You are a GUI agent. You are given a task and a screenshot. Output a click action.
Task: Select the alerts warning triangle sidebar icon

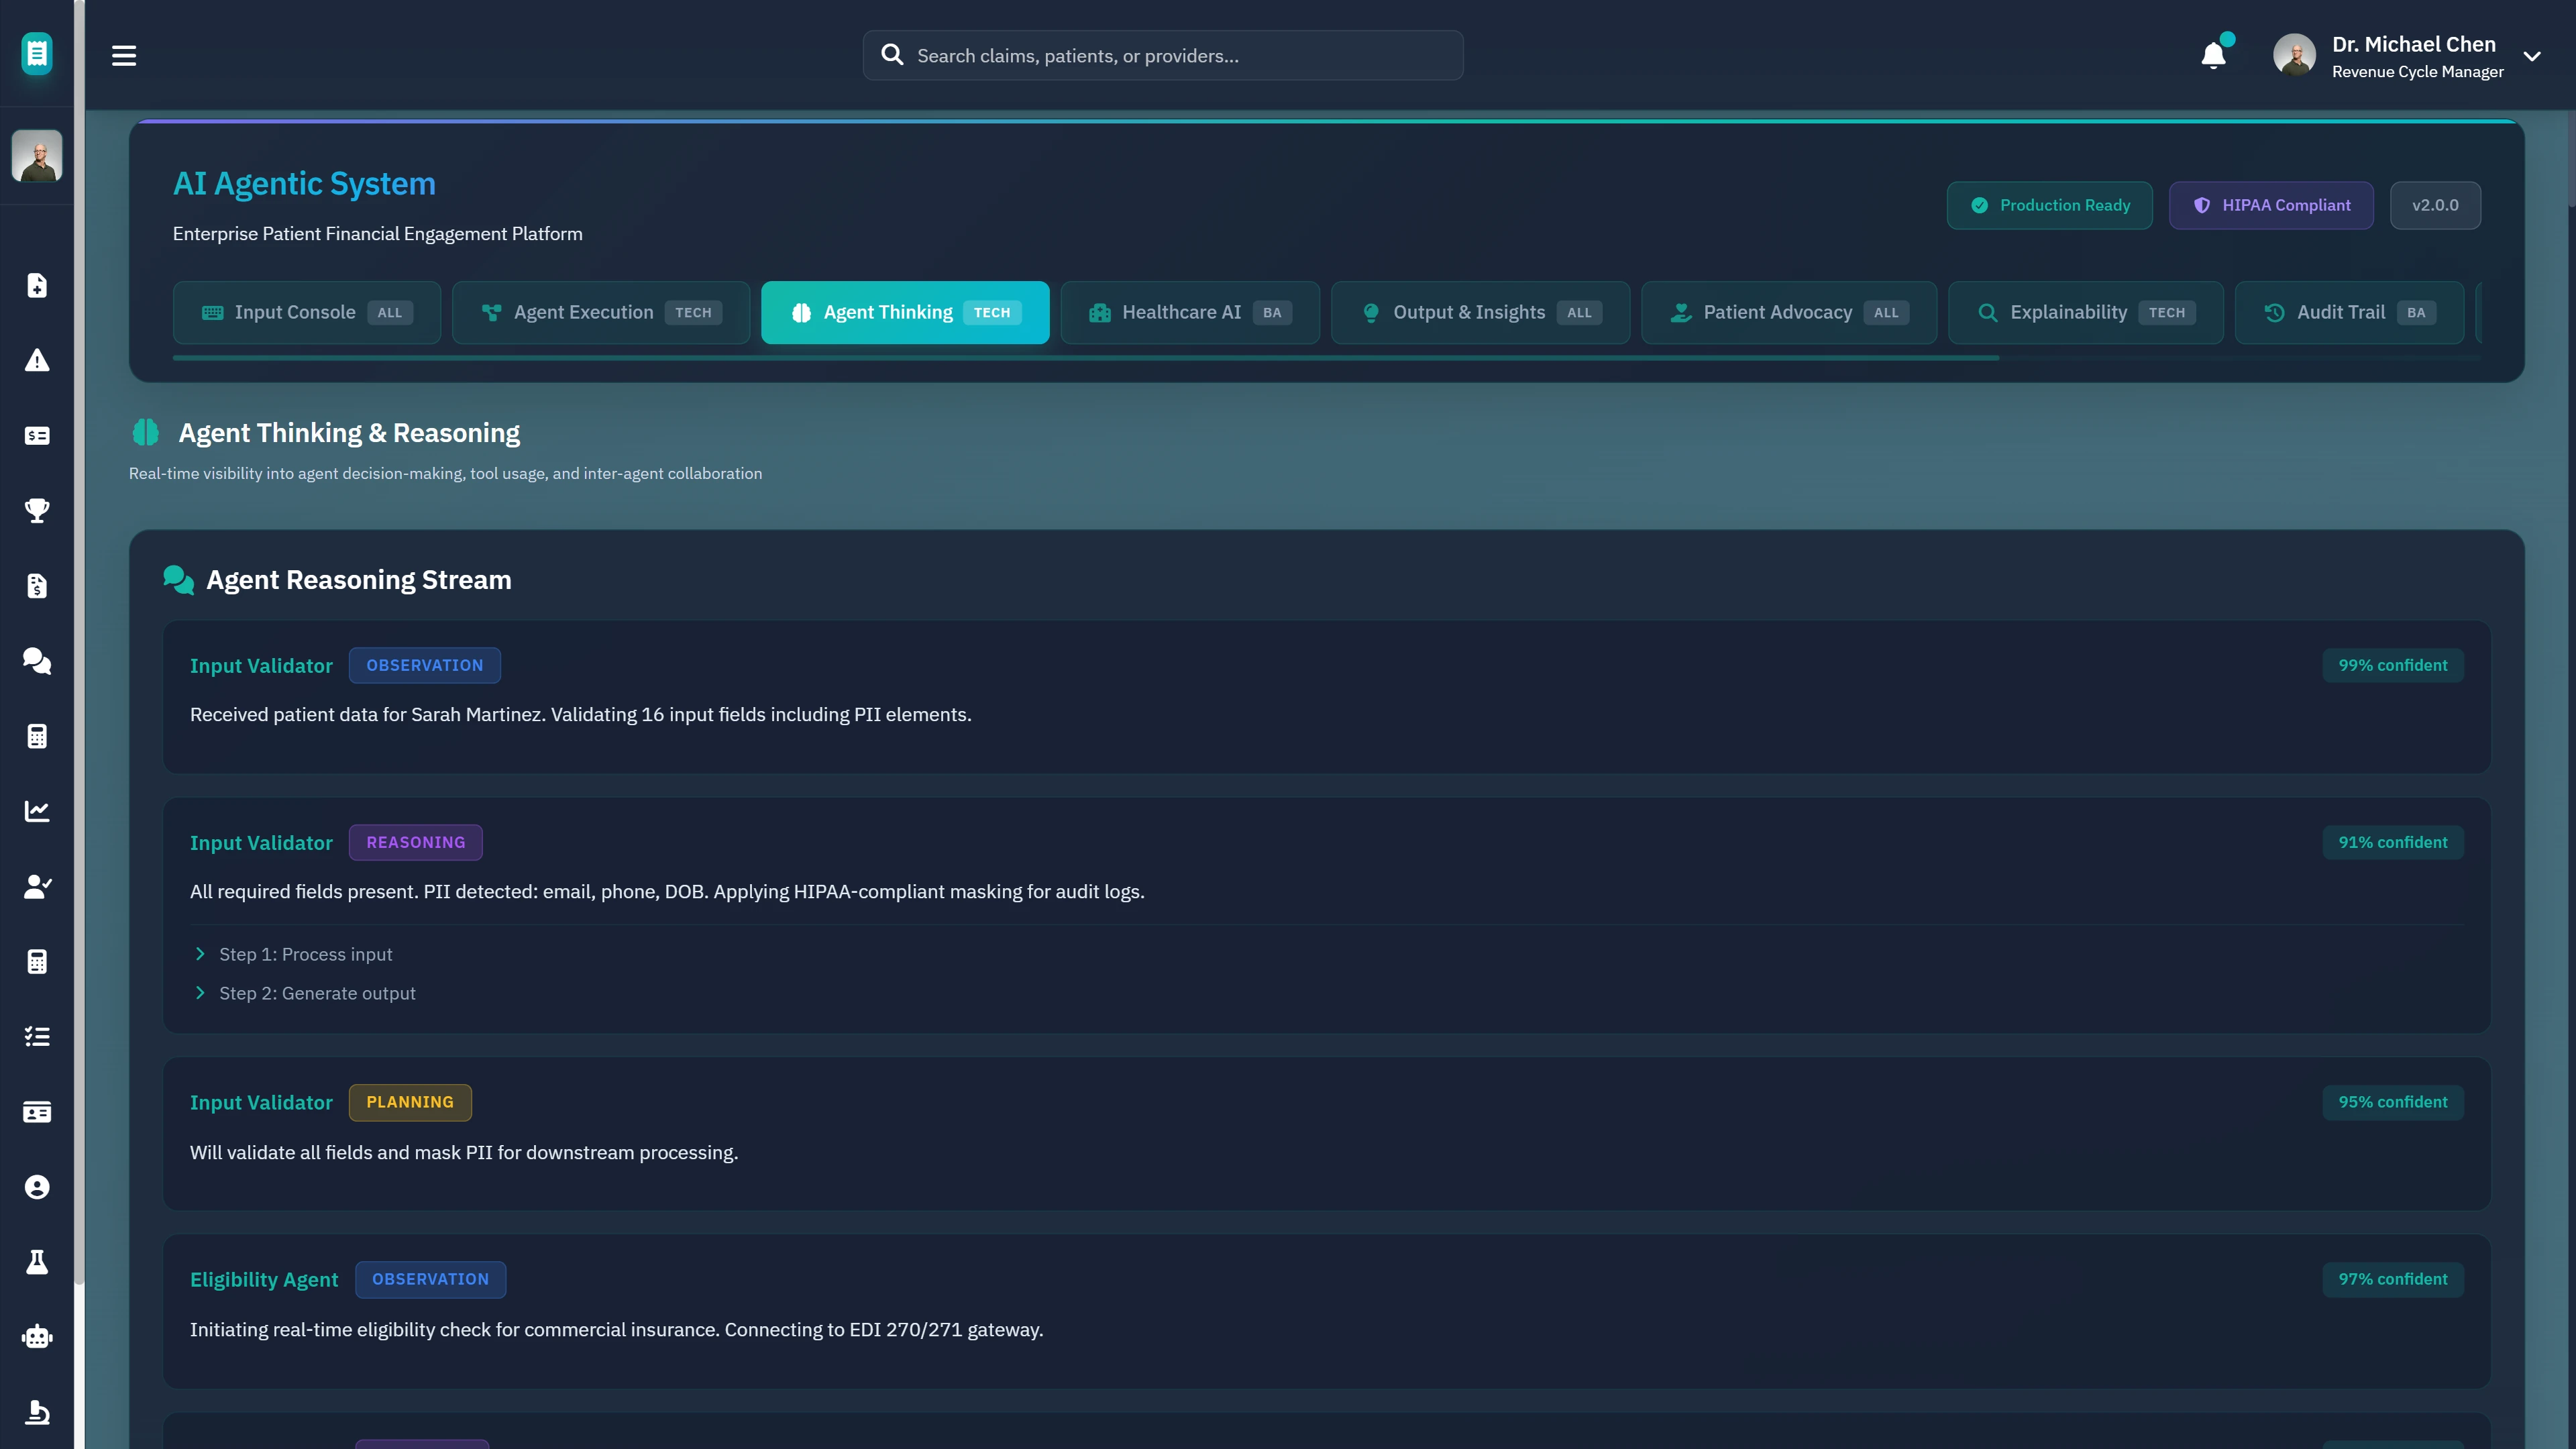[37, 361]
